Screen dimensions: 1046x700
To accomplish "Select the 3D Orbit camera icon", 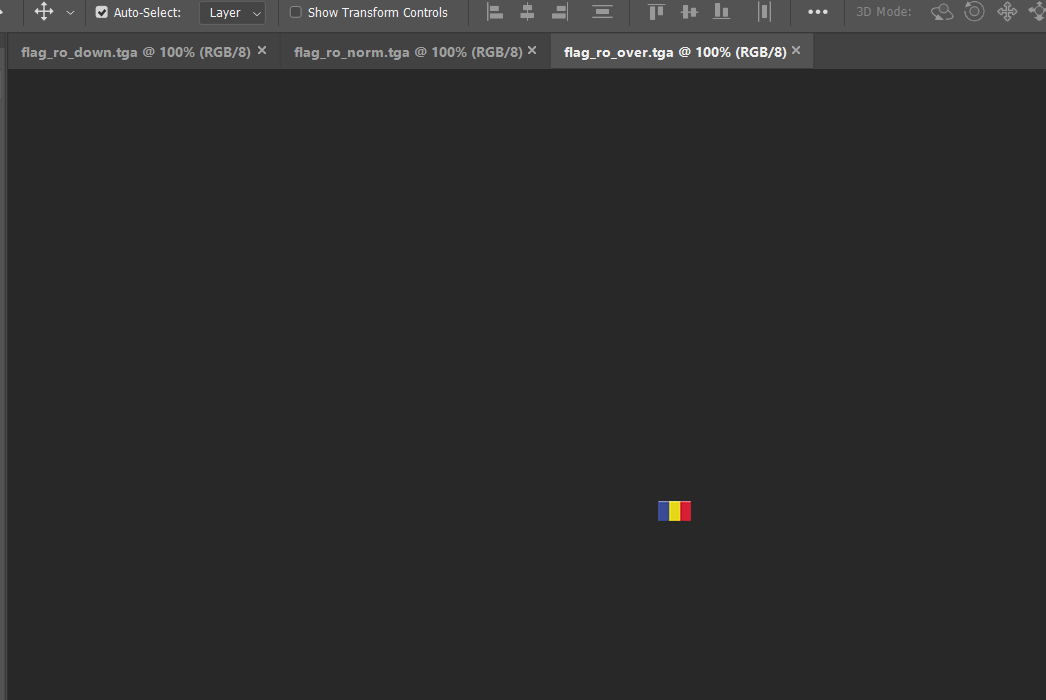I will coord(941,12).
